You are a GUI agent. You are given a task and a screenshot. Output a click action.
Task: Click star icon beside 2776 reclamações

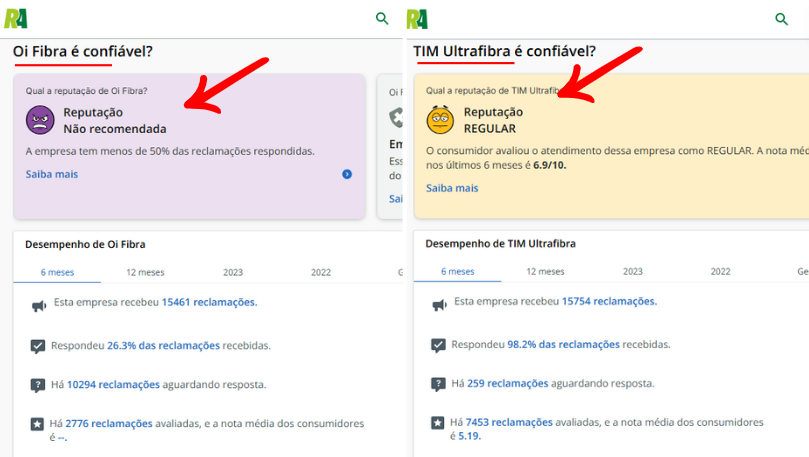(37, 425)
